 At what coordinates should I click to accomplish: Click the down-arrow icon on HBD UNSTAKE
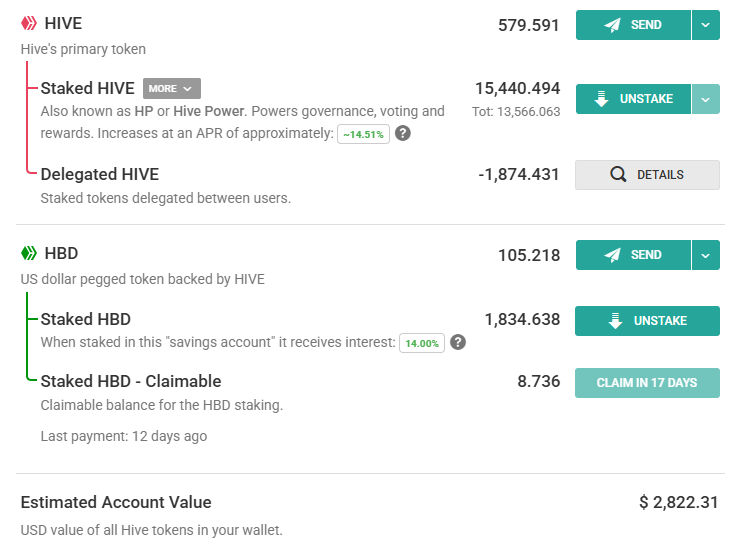coord(616,321)
